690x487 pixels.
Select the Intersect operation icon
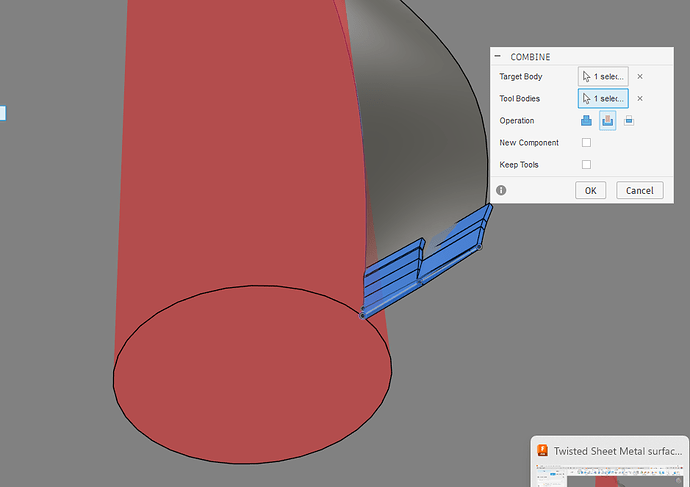629,121
